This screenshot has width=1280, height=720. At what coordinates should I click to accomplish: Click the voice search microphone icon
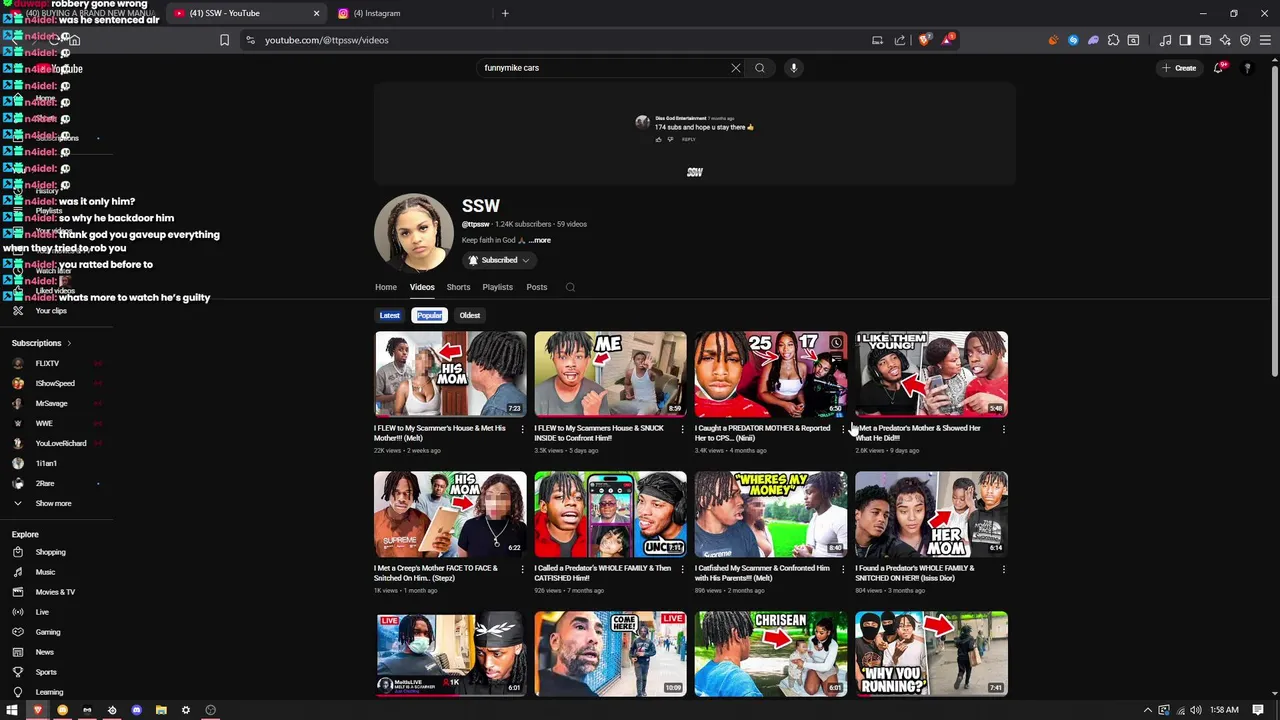pos(794,68)
